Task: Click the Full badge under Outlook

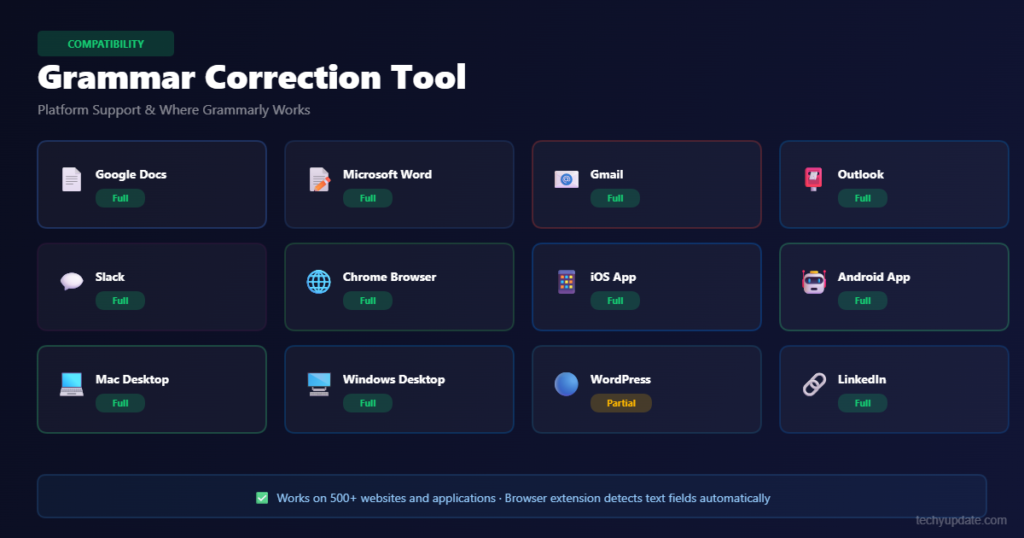Action: click(x=863, y=198)
